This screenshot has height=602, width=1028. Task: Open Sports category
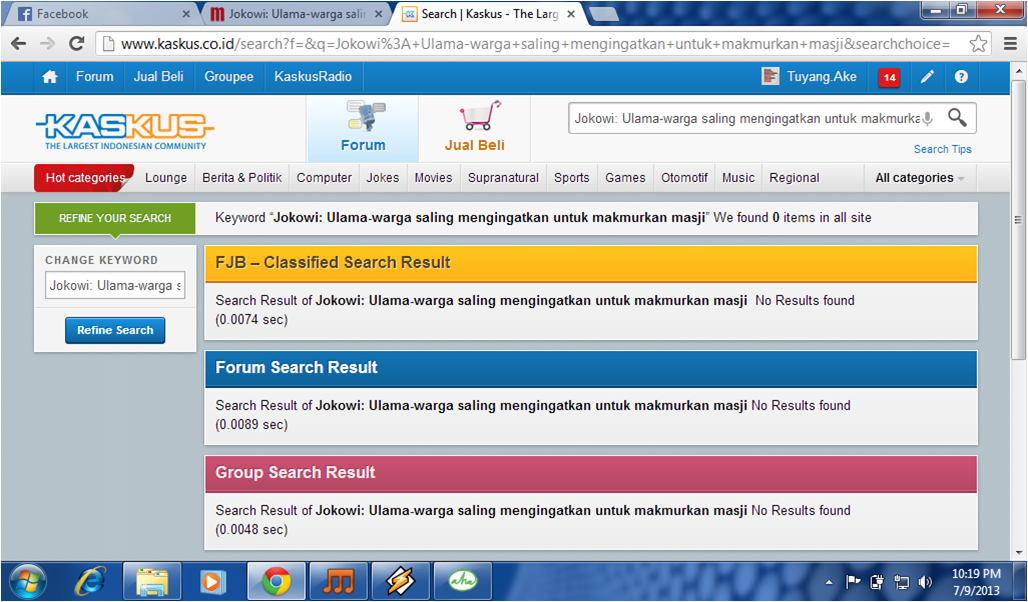tap(572, 178)
